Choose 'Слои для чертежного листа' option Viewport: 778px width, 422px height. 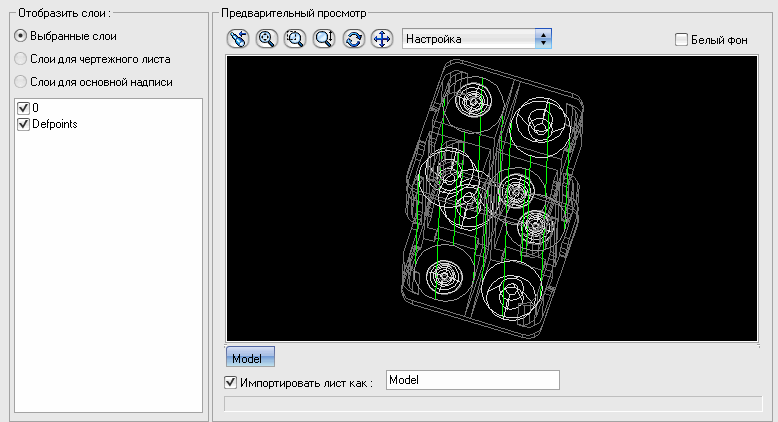point(20,59)
